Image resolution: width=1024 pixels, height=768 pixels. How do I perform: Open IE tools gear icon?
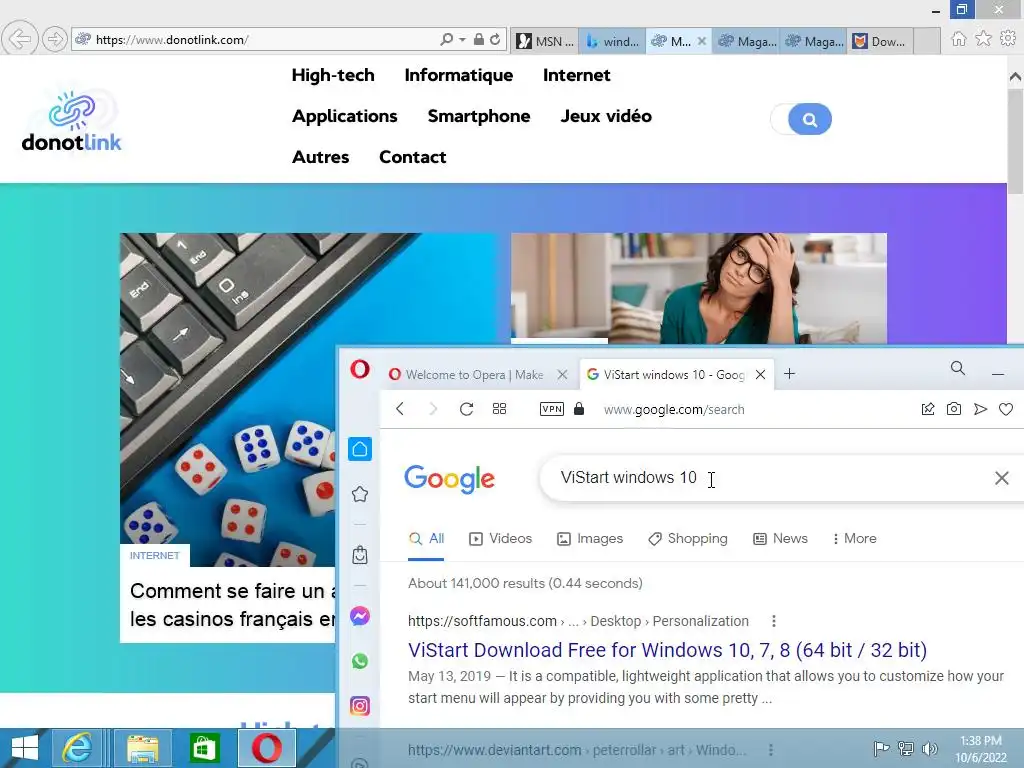coord(1008,39)
